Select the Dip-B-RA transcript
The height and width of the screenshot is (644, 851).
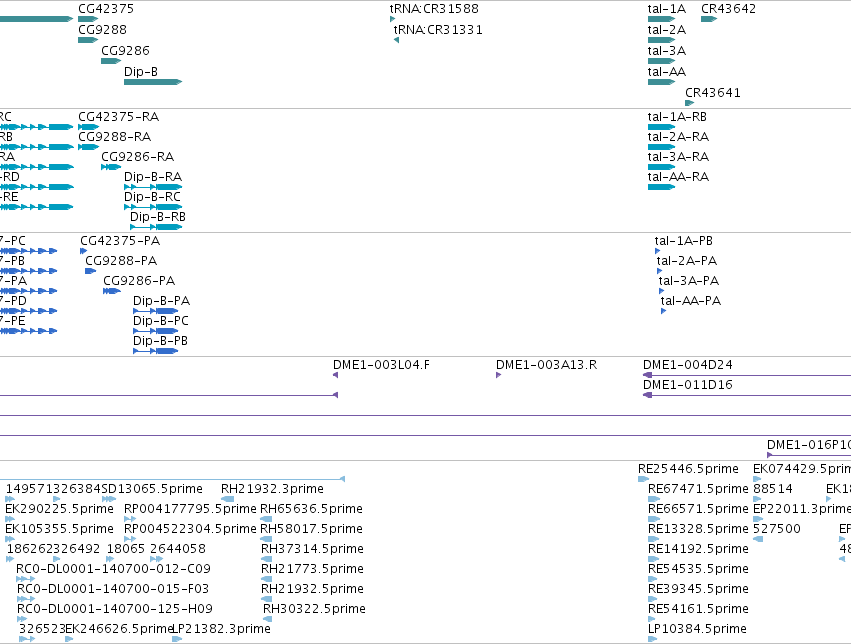point(153,187)
